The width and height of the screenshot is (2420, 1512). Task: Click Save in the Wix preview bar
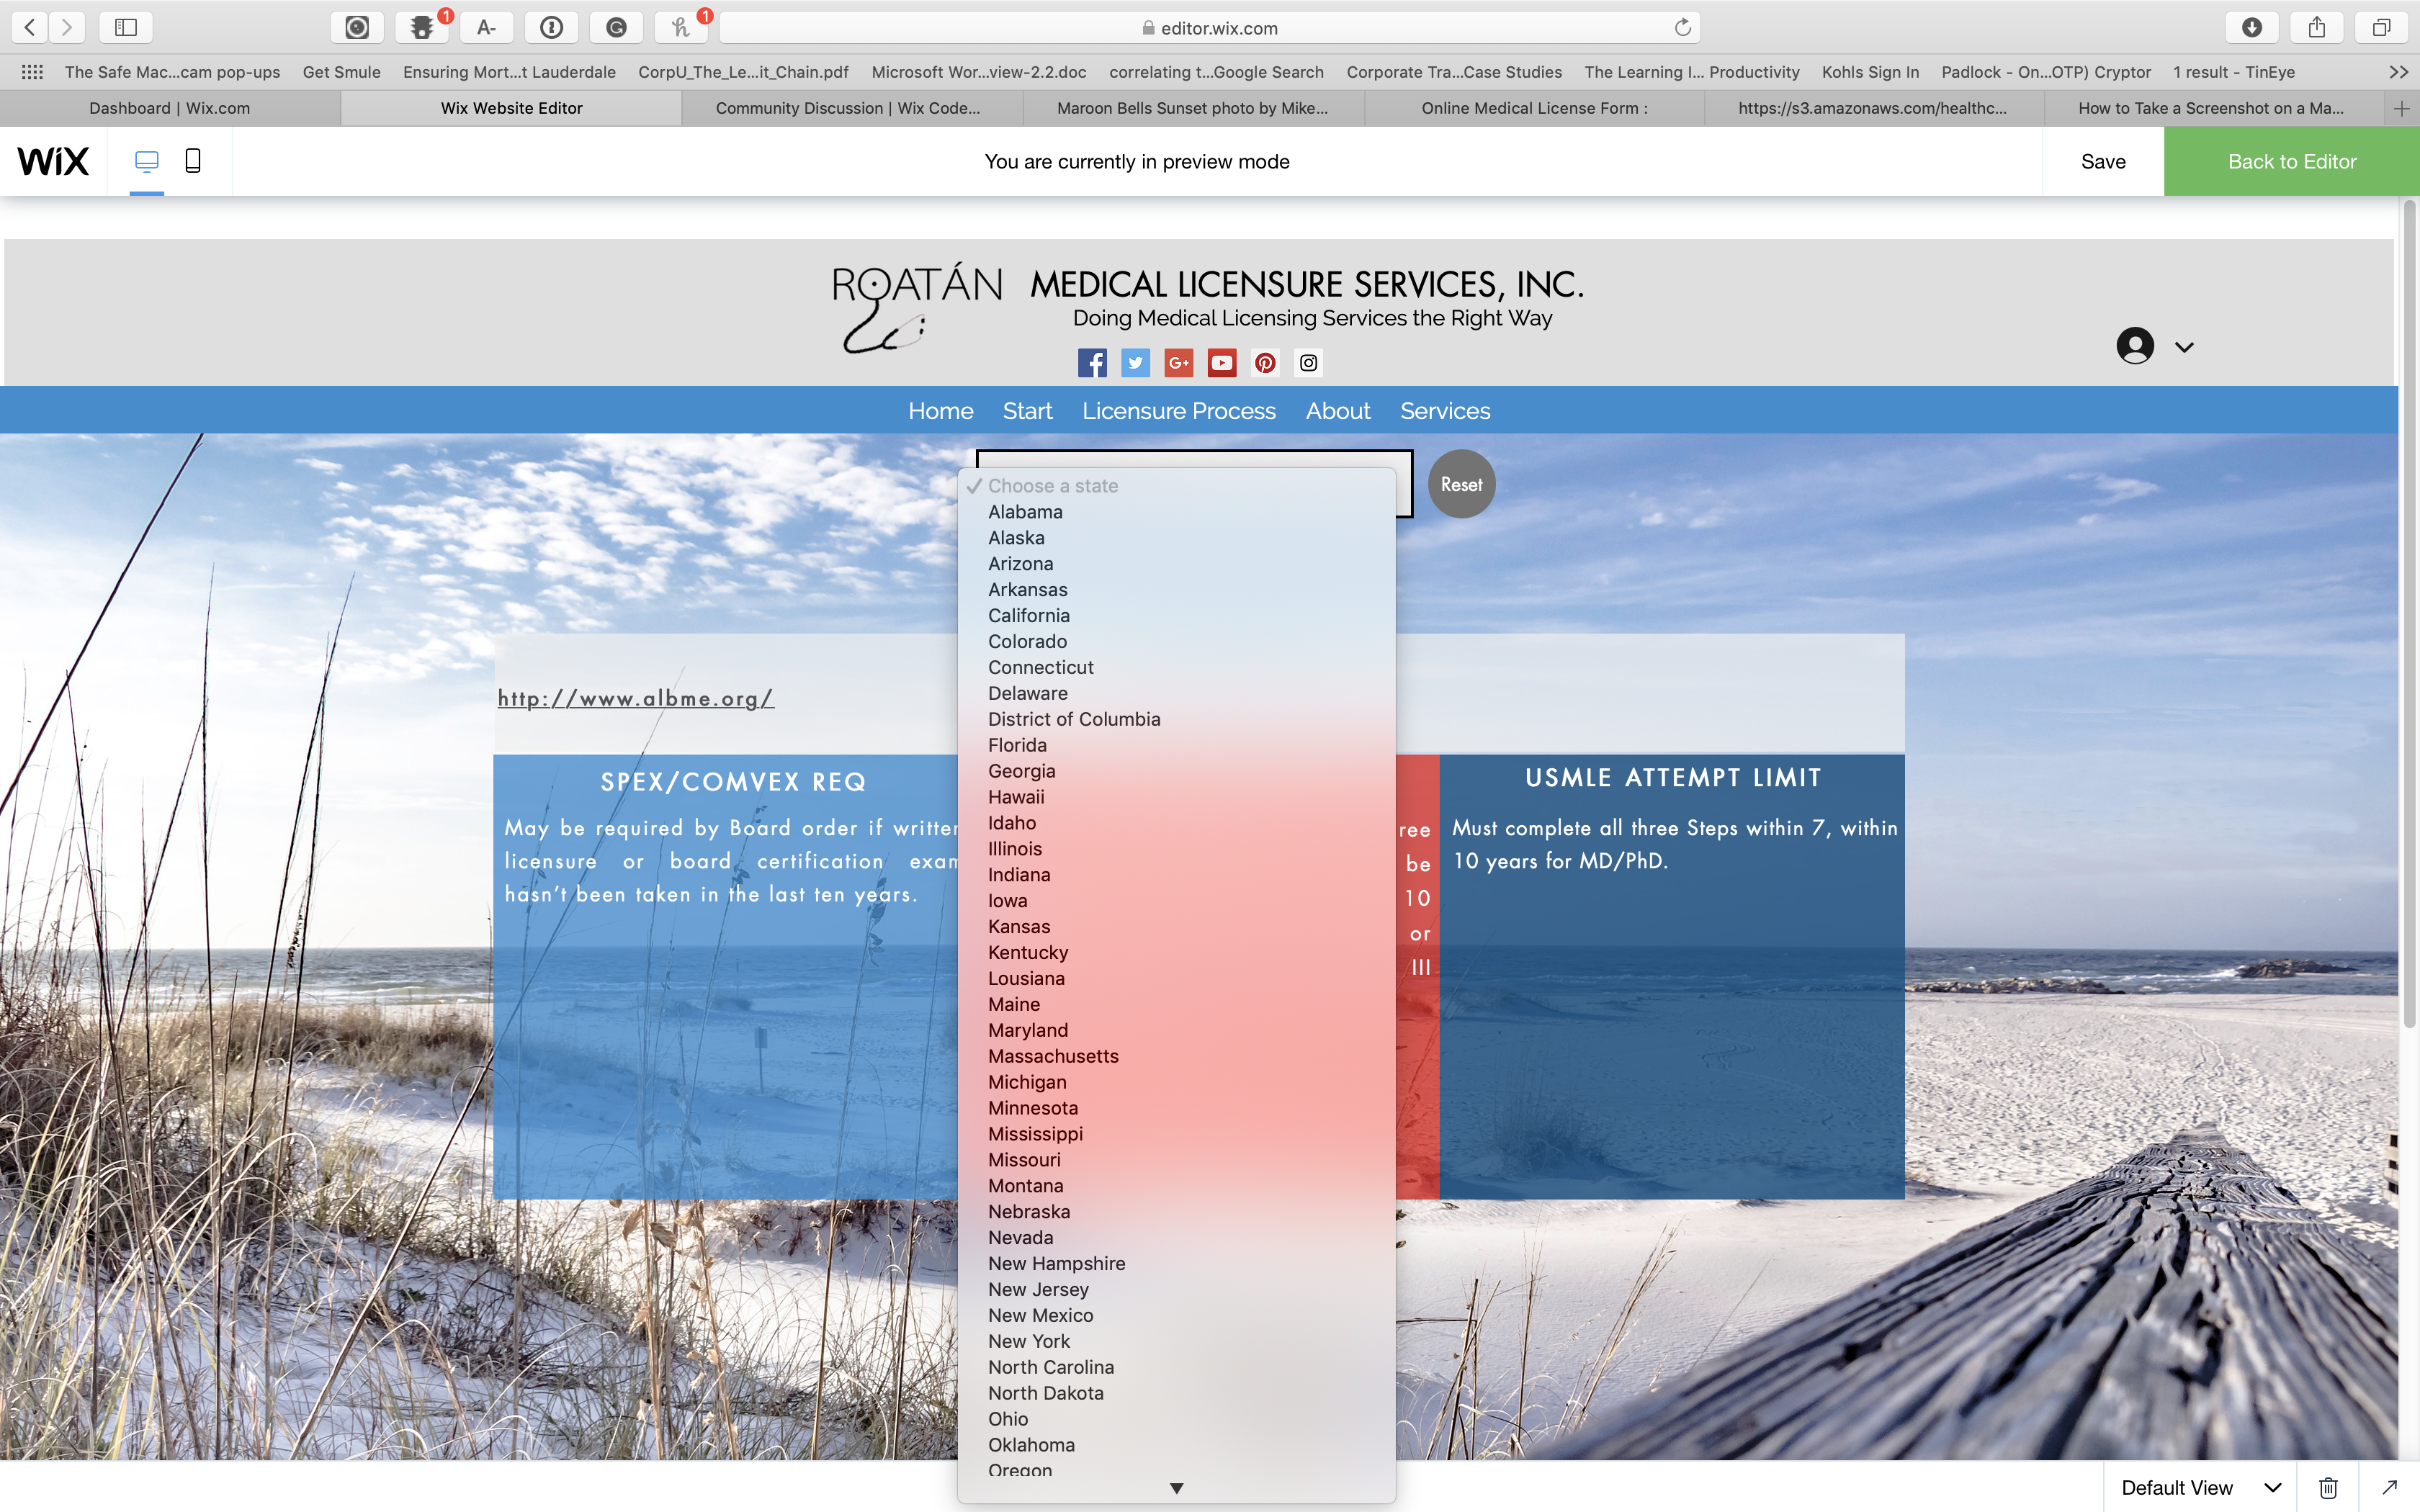click(x=2103, y=161)
